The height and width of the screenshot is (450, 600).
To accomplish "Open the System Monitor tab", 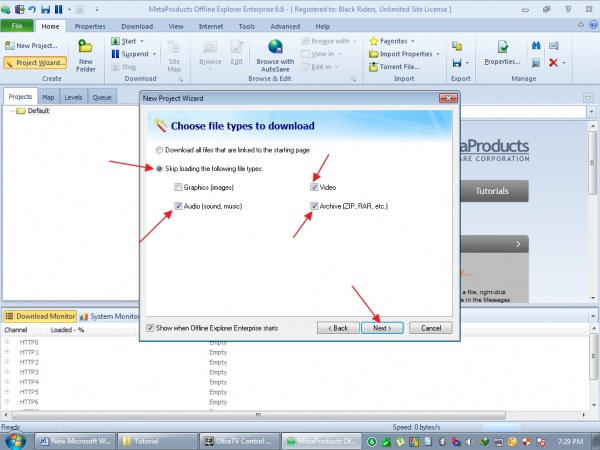I will [x=110, y=316].
